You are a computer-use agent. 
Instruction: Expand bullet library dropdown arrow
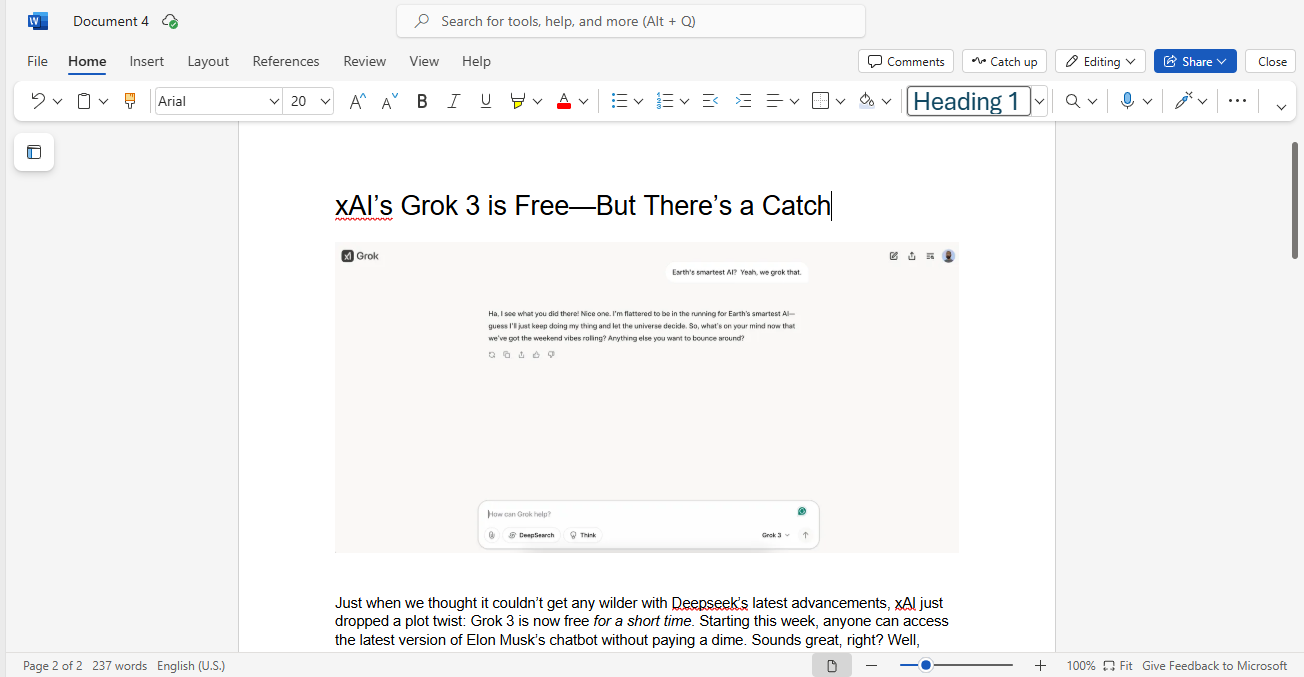point(638,101)
